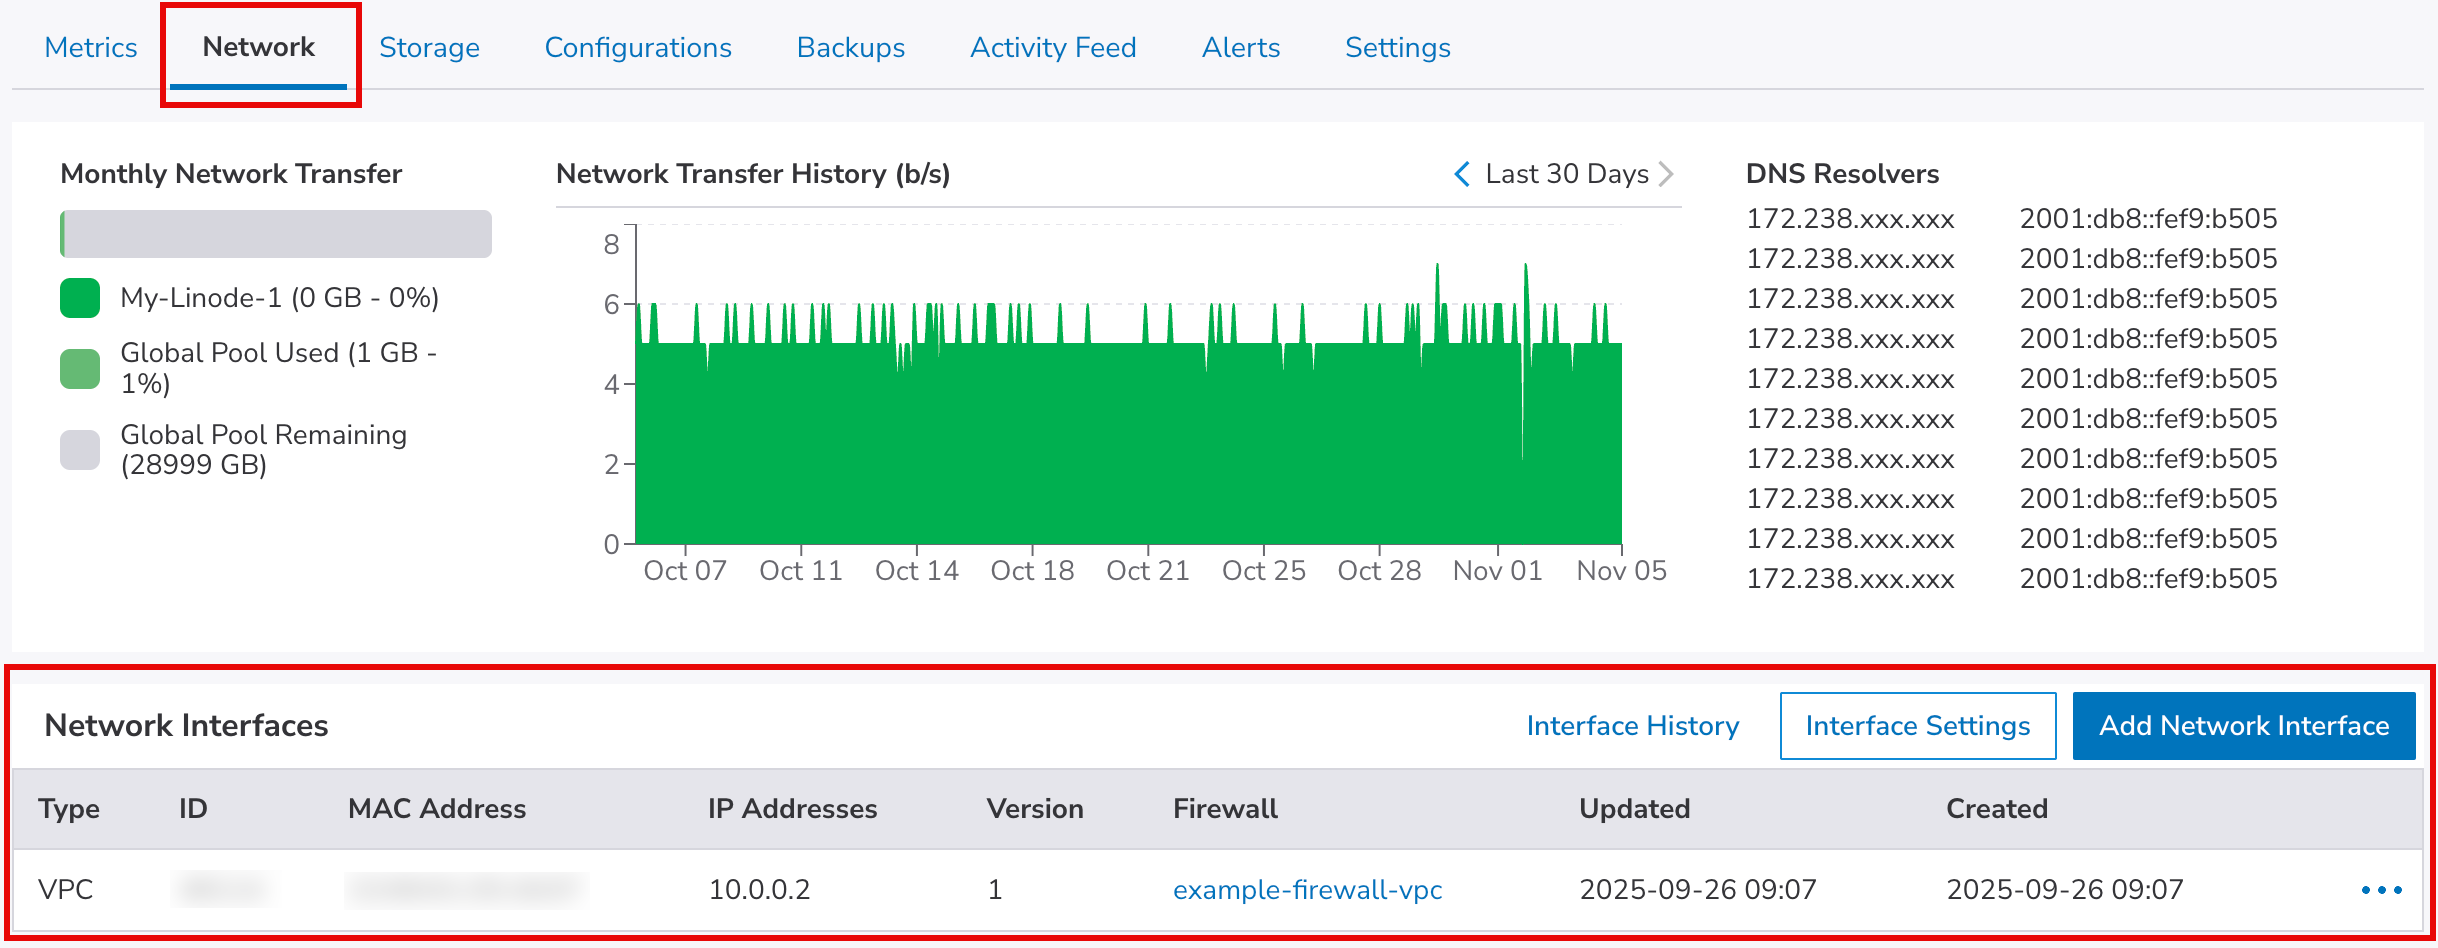
Task: Click the Last 30 Days range label
Action: coord(1566,174)
